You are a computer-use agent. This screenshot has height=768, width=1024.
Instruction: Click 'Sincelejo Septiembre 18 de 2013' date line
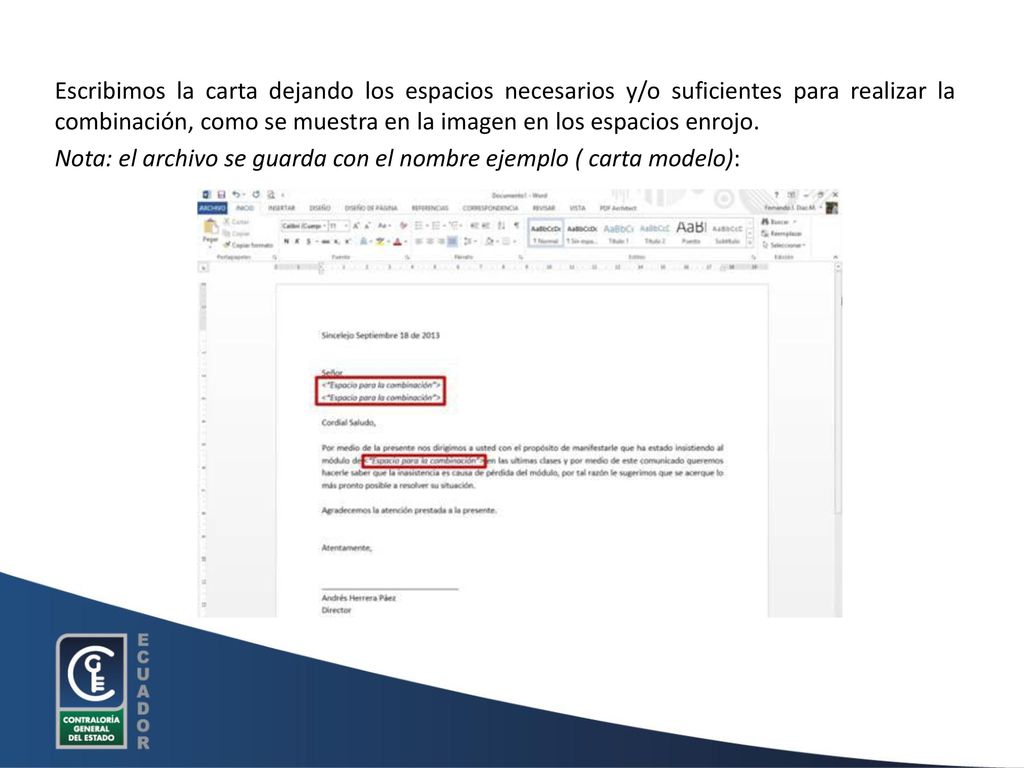[380, 335]
